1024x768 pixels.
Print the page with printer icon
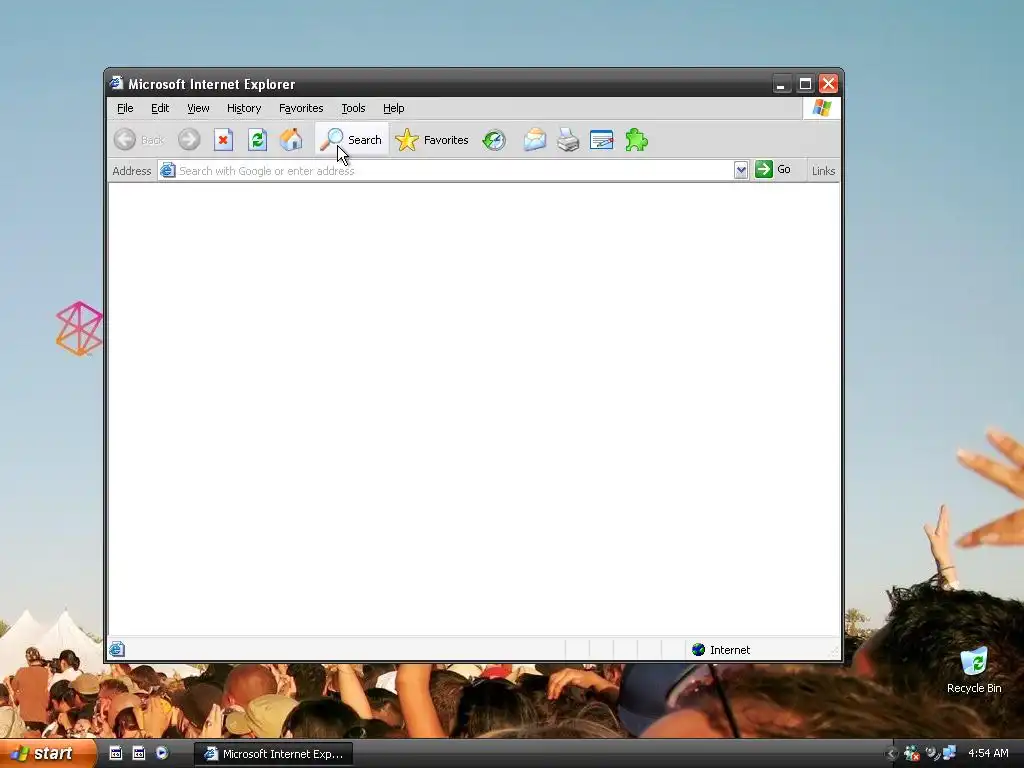(568, 140)
